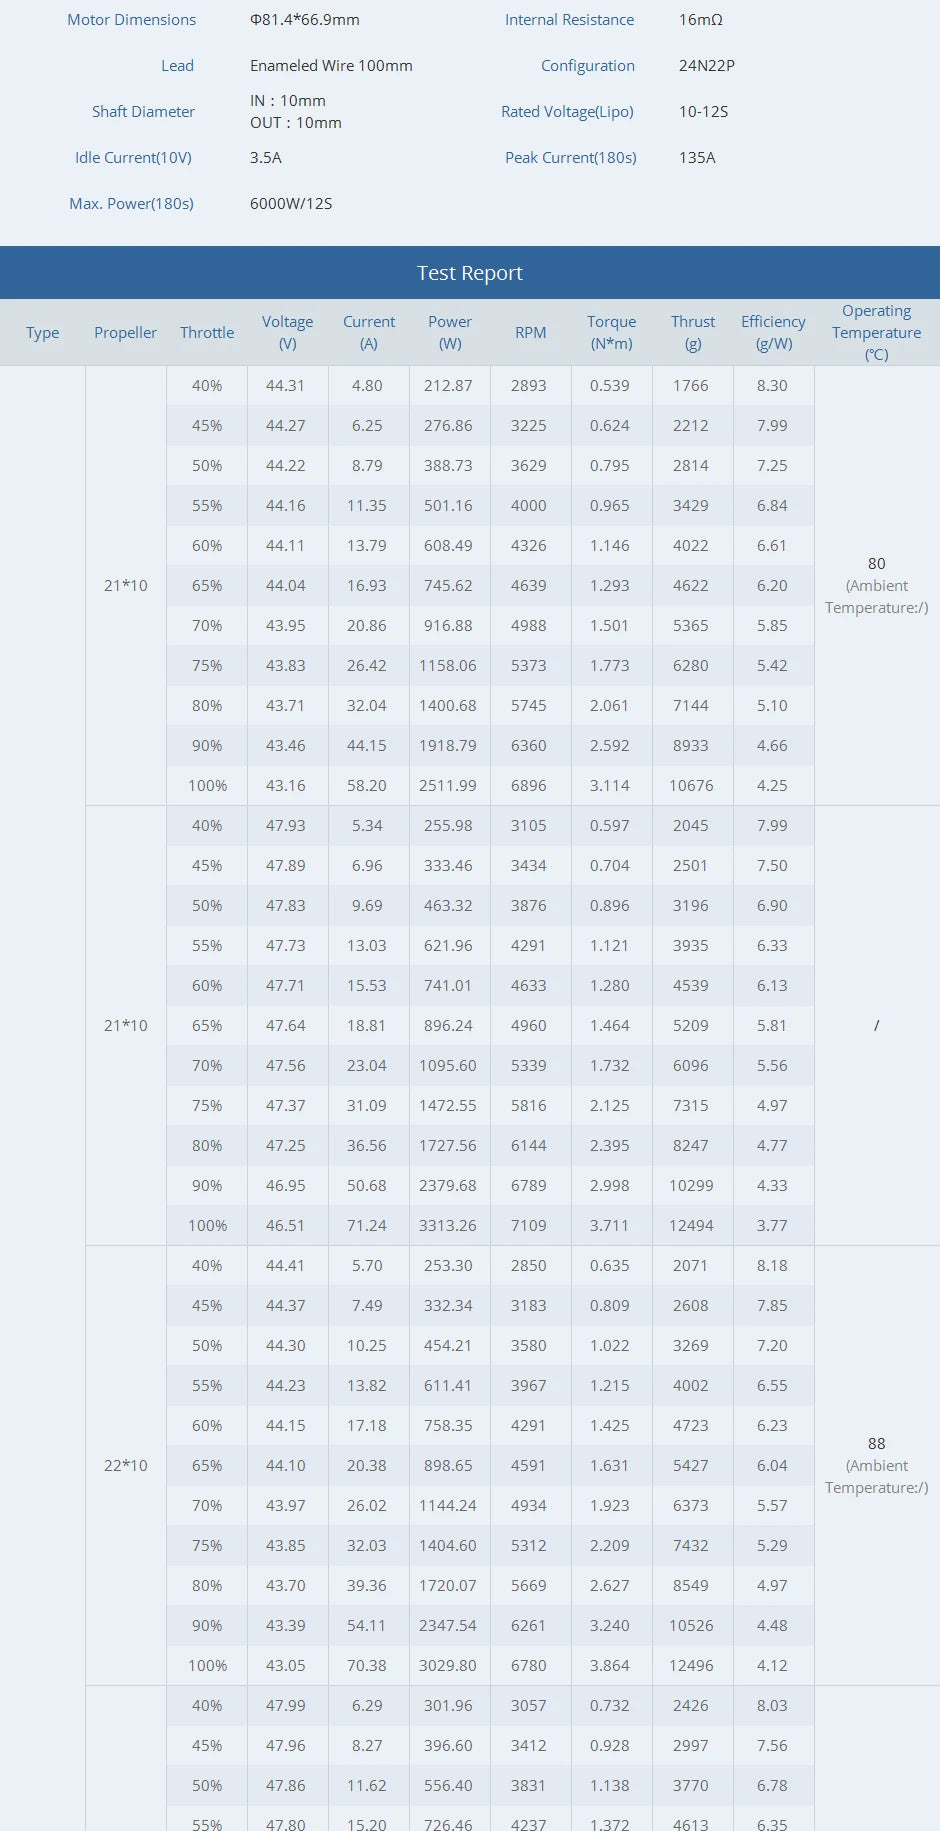Click the Peak Current(180s) label
This screenshot has width=940, height=1831.
point(570,158)
